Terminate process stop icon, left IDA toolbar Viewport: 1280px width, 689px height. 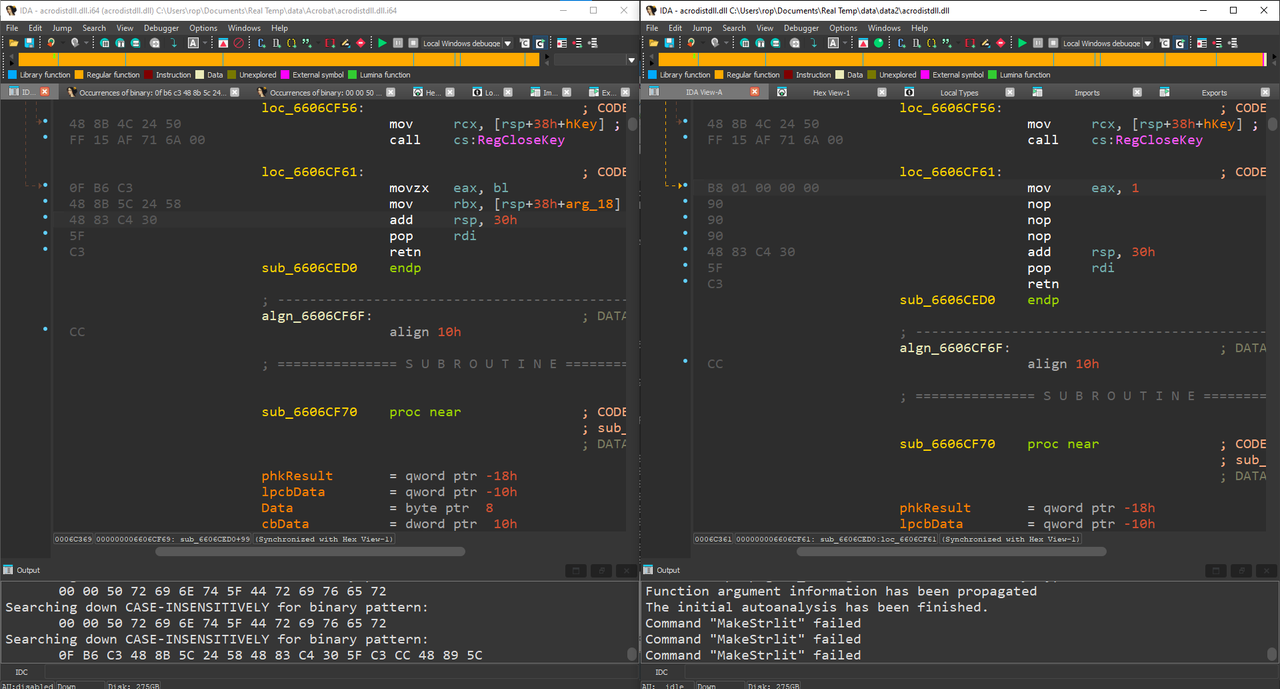click(413, 43)
